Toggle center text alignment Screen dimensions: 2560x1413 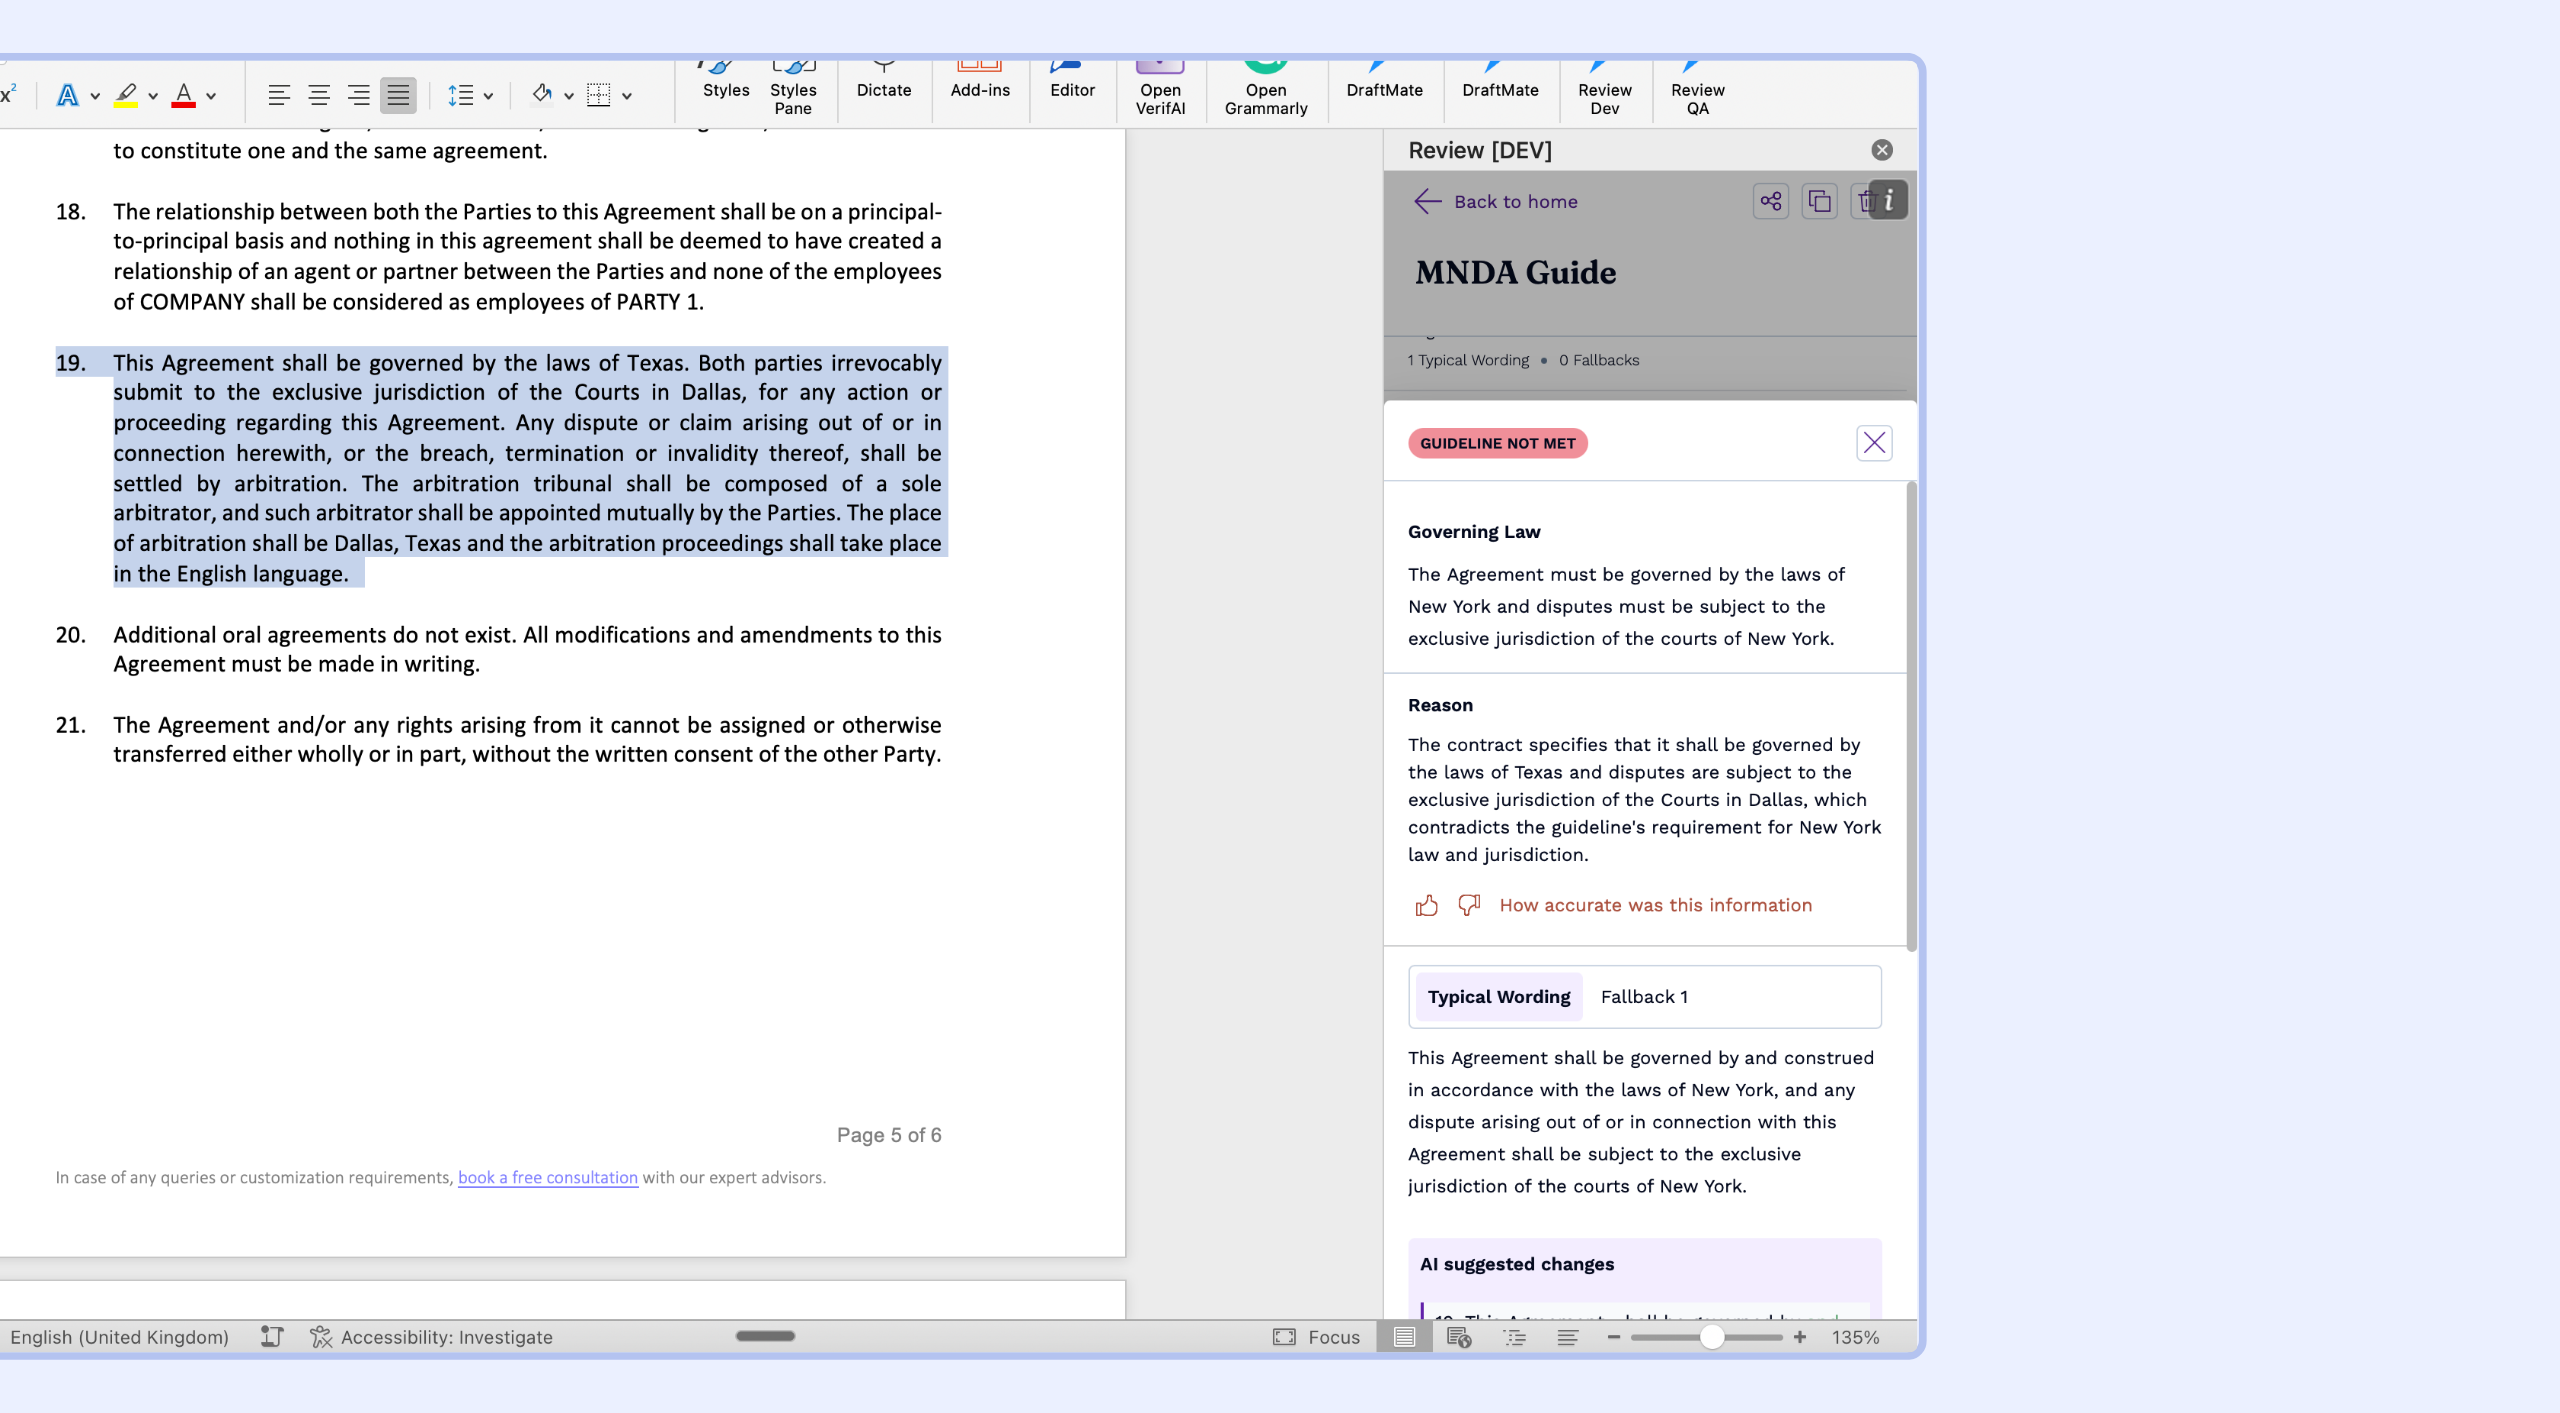click(x=319, y=96)
